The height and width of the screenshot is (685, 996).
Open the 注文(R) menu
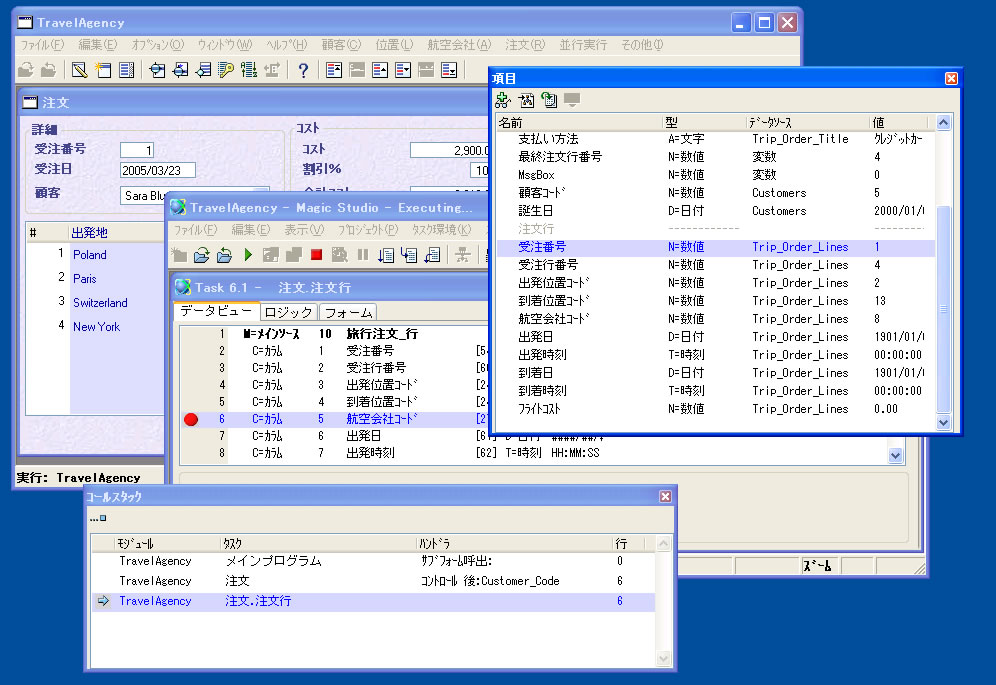(525, 44)
